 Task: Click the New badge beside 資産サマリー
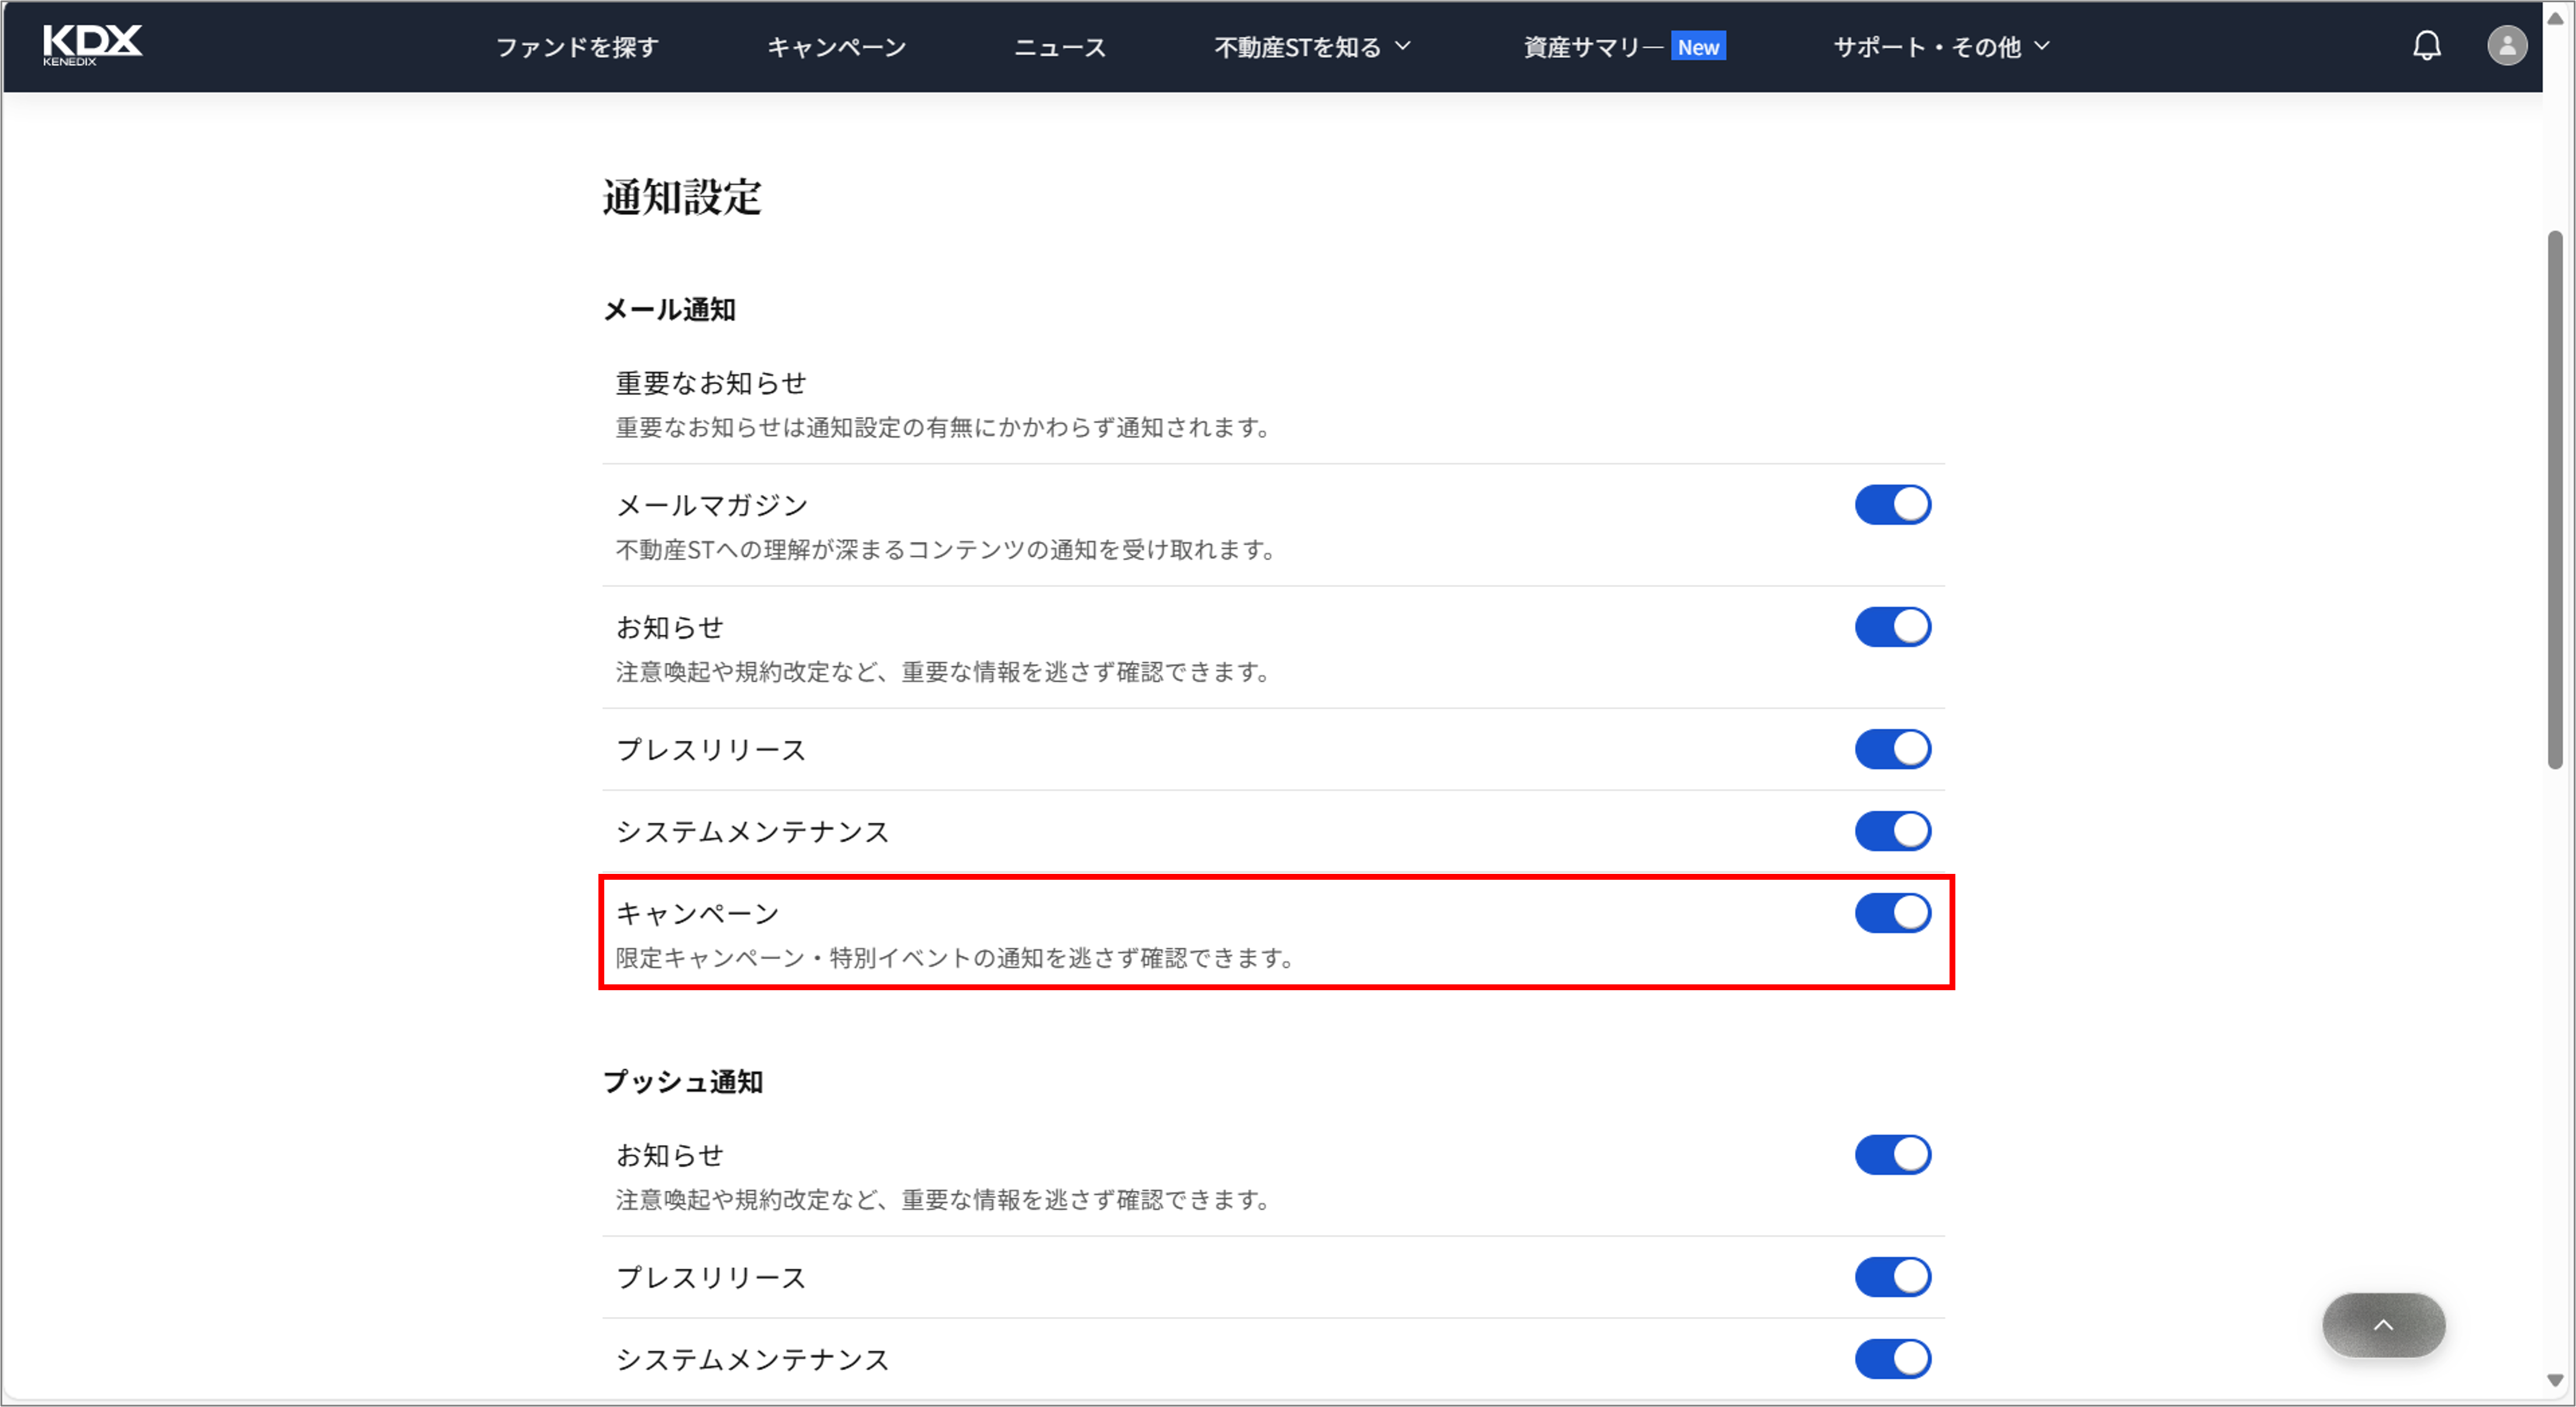(1698, 47)
